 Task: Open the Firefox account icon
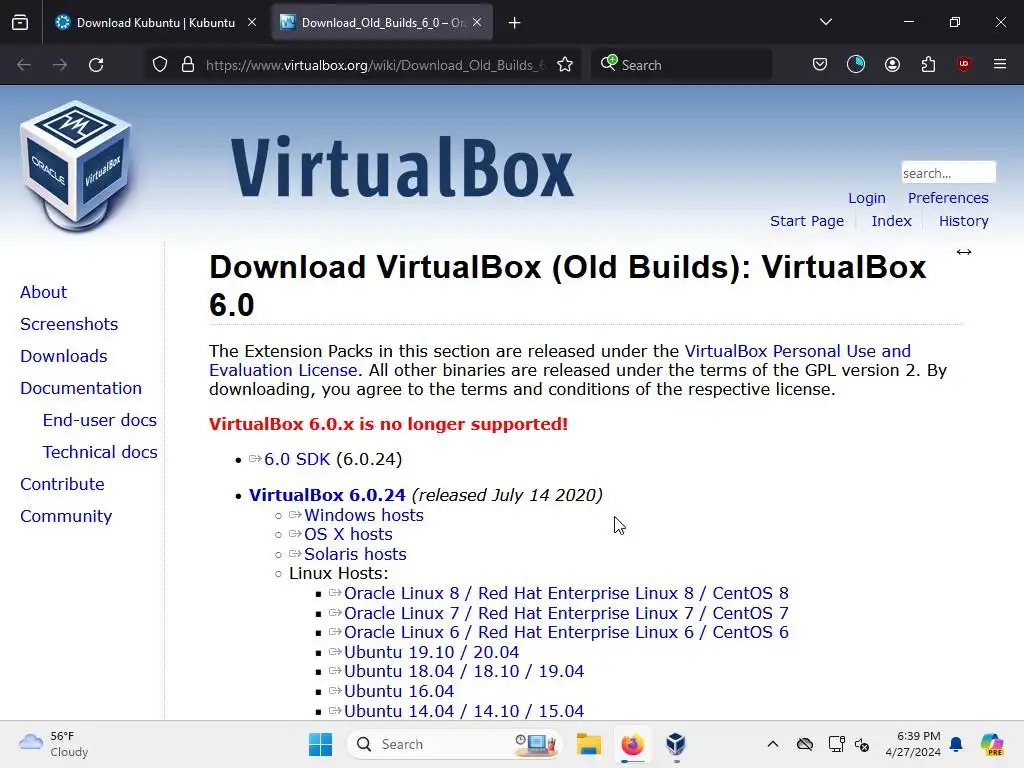coord(892,64)
